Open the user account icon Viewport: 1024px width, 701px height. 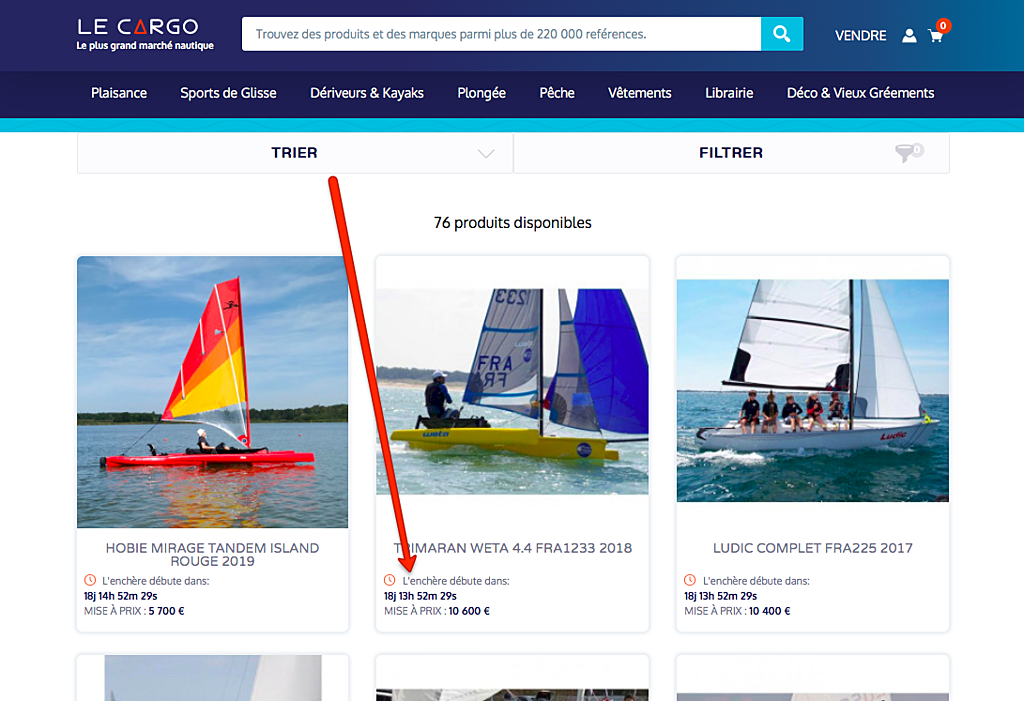909,36
